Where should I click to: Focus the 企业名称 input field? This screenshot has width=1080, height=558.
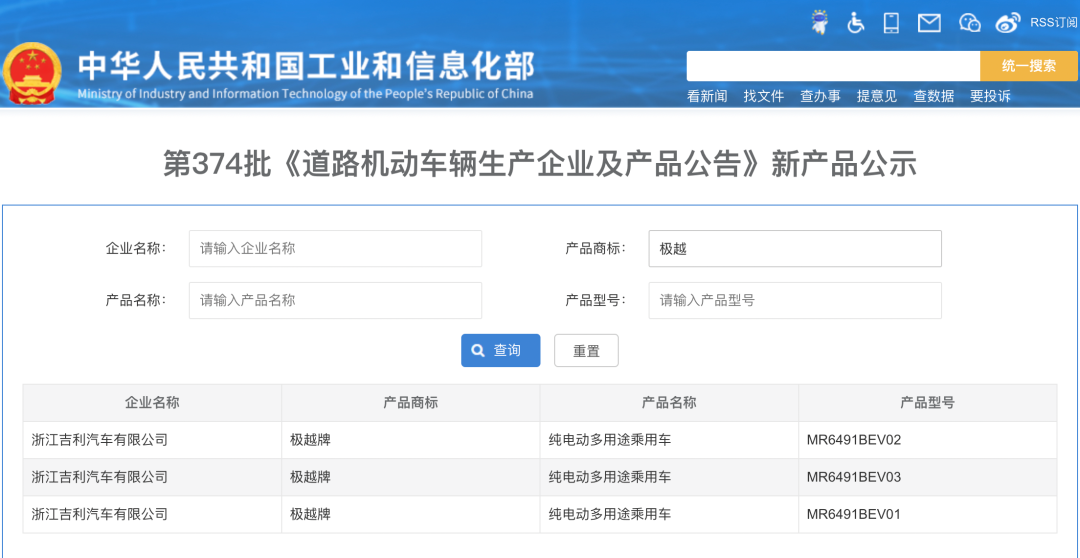click(335, 249)
